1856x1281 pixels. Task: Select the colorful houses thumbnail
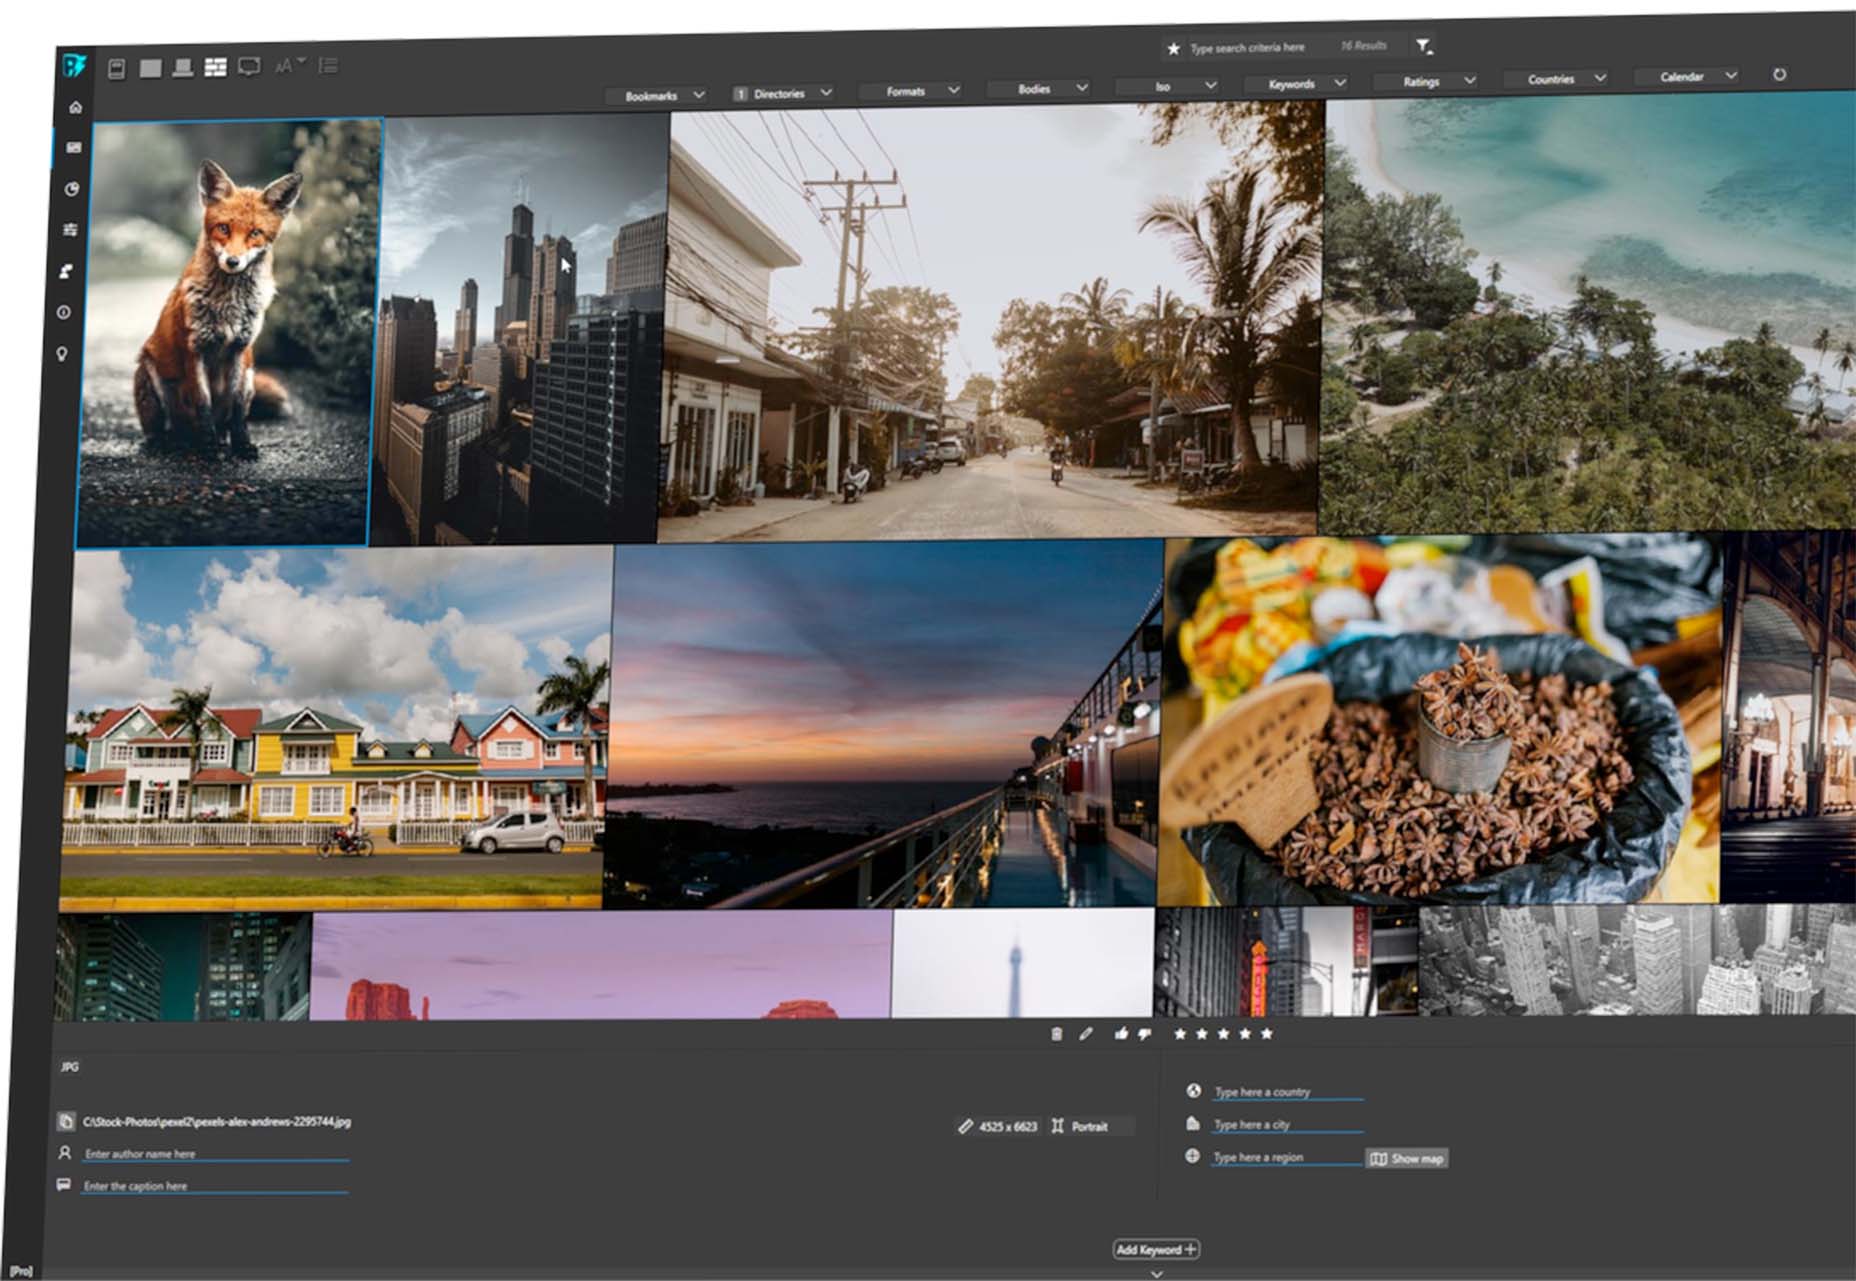[x=335, y=728]
